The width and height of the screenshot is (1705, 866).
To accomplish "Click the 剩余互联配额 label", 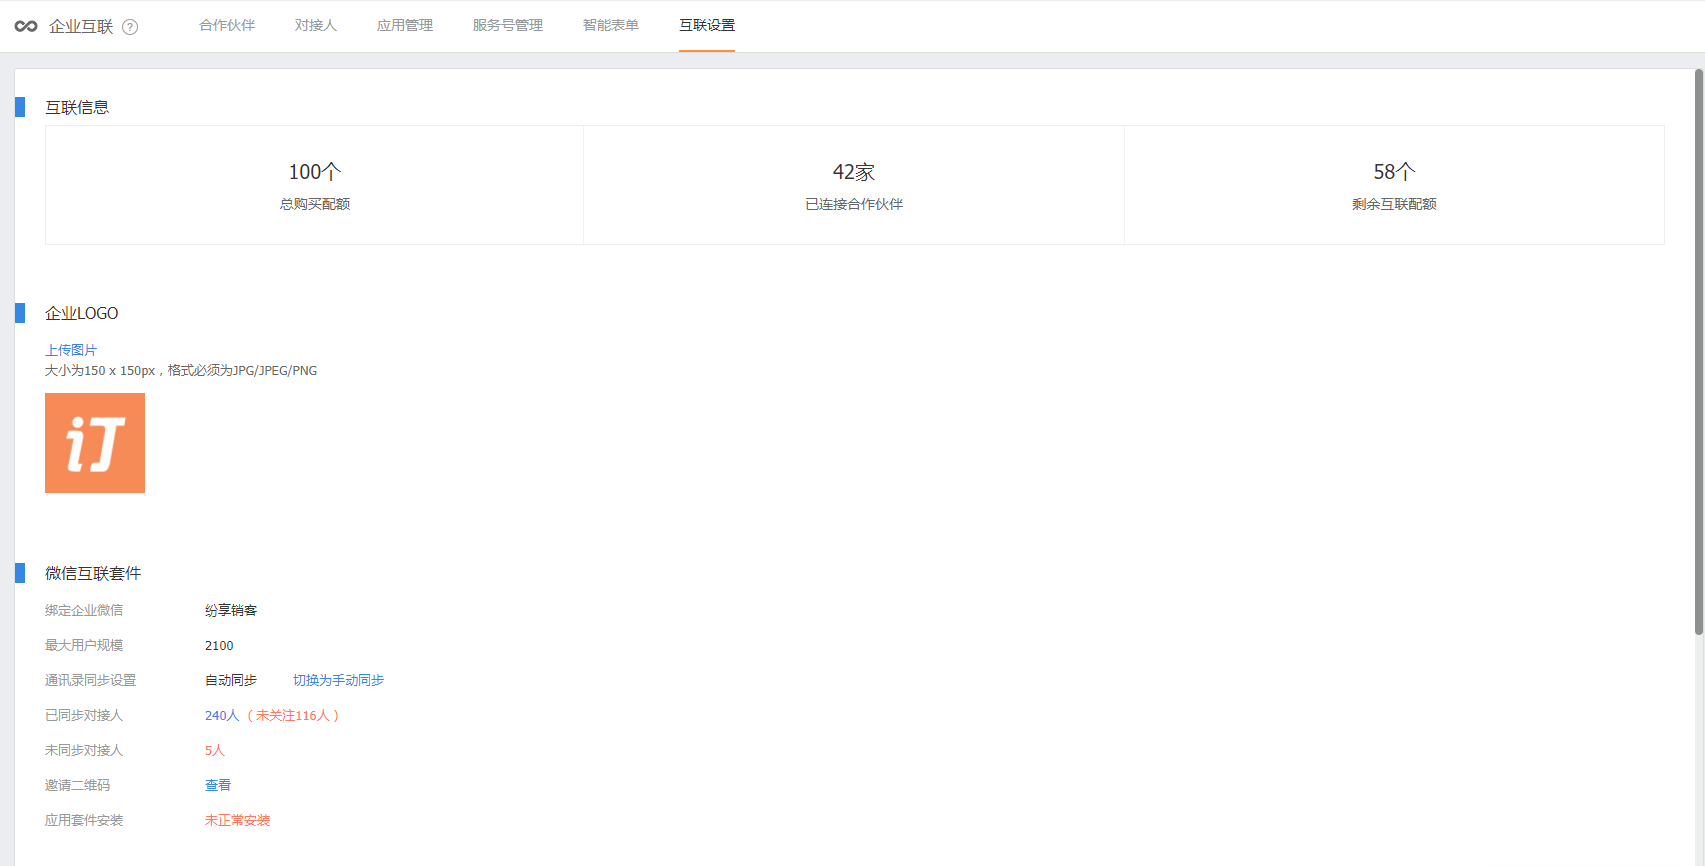I will (1394, 204).
